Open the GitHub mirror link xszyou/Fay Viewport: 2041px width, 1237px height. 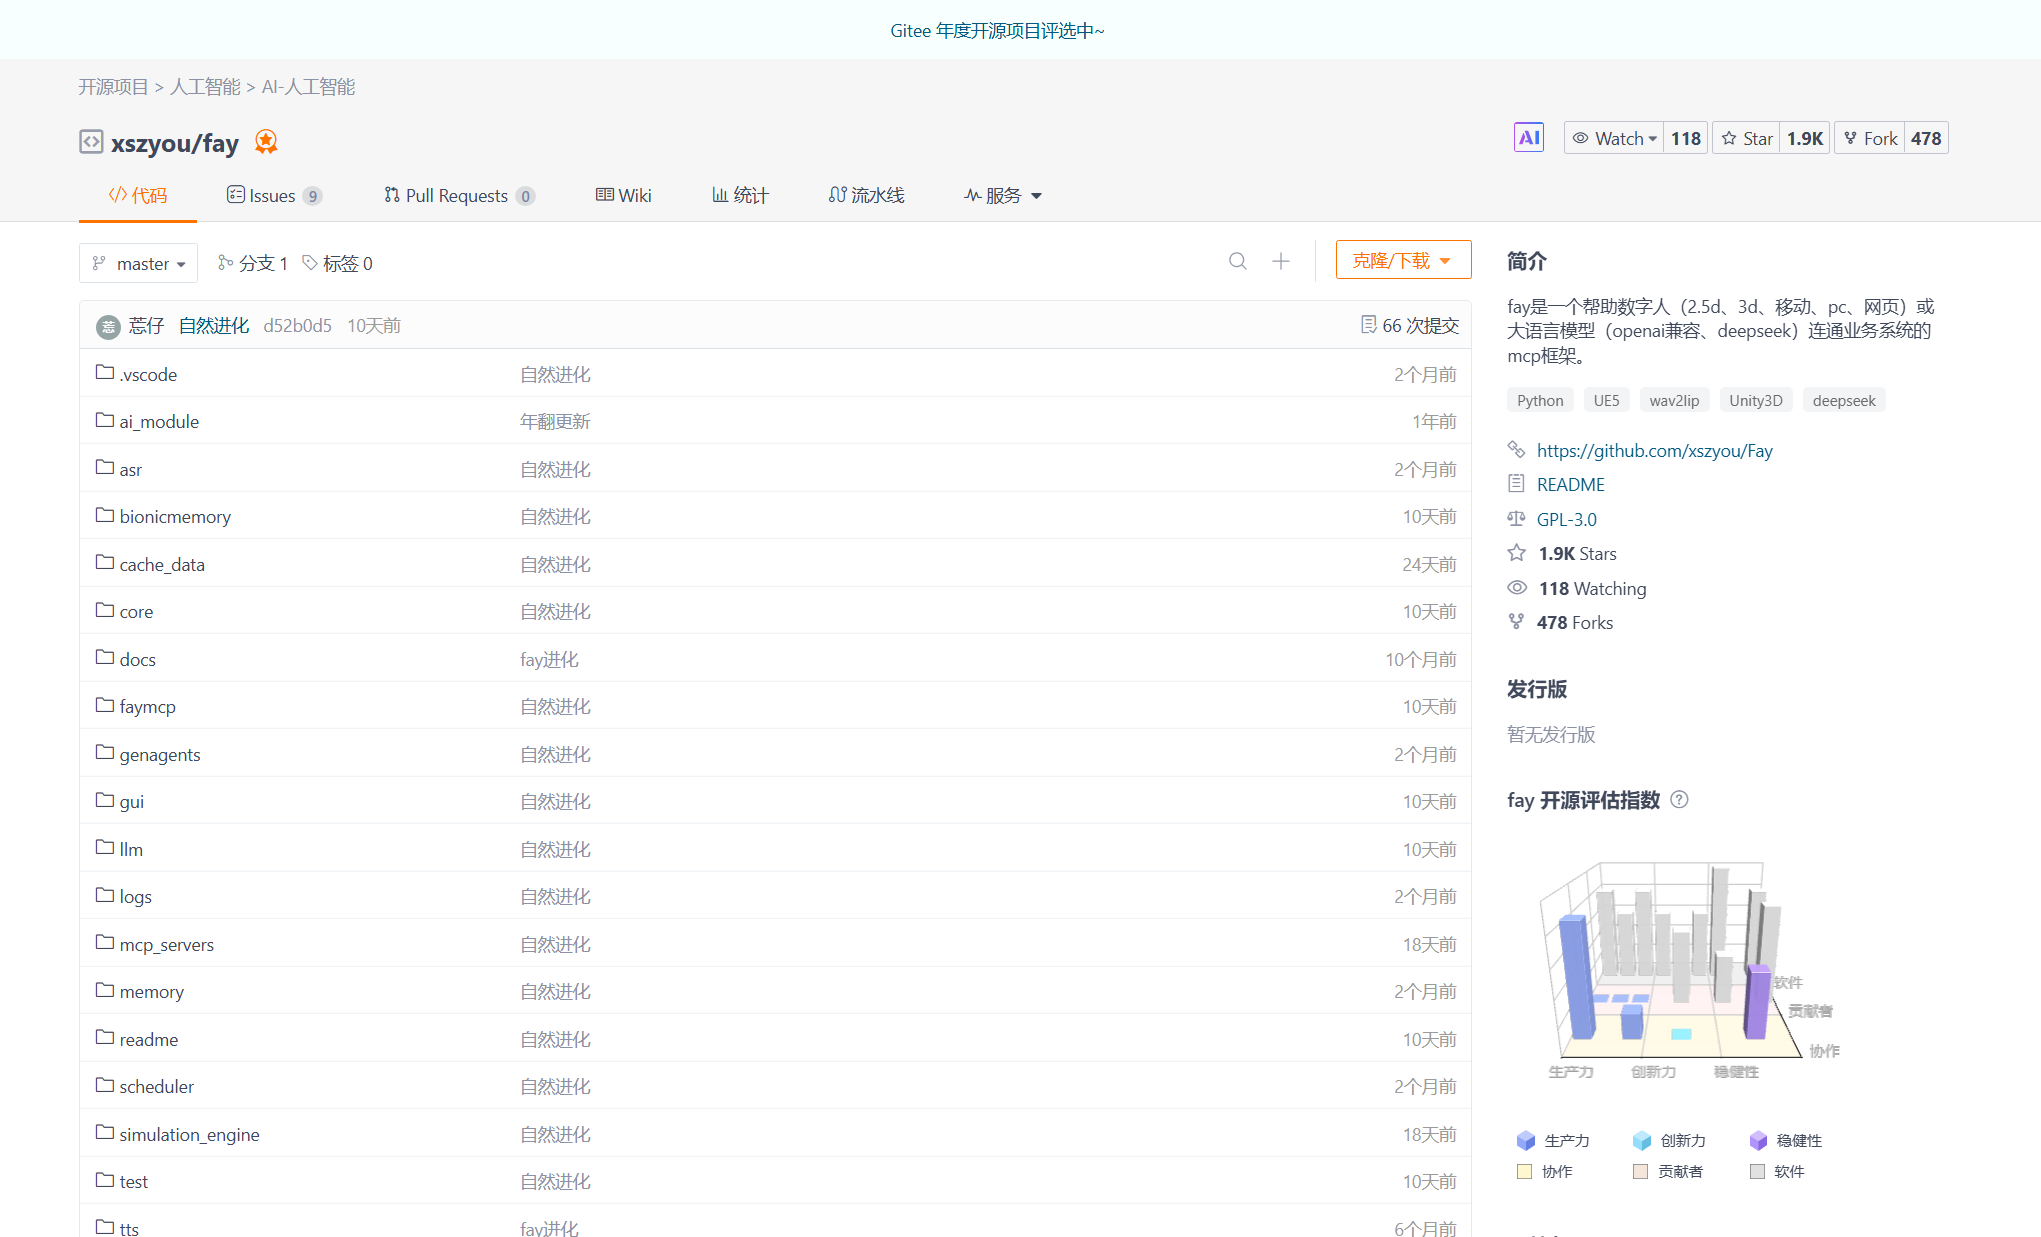pos(1654,450)
